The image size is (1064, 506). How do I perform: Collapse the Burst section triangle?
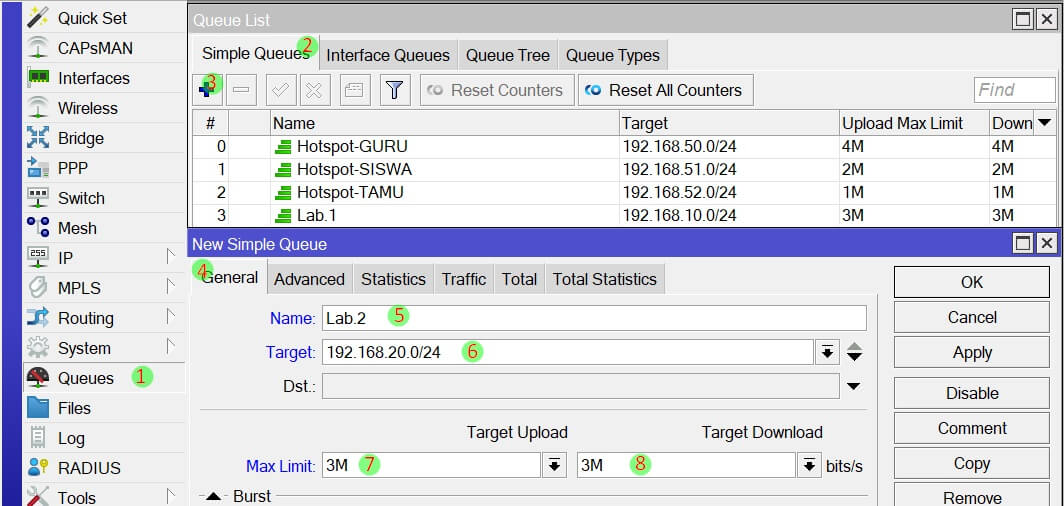click(214, 497)
